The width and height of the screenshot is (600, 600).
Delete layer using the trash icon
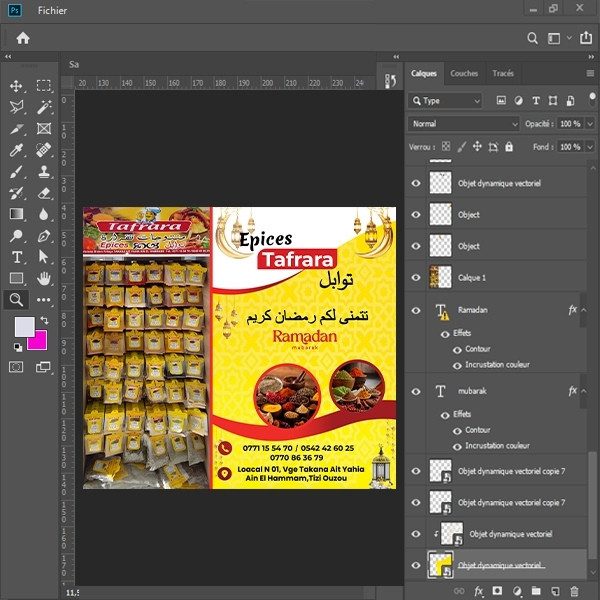(x=573, y=591)
